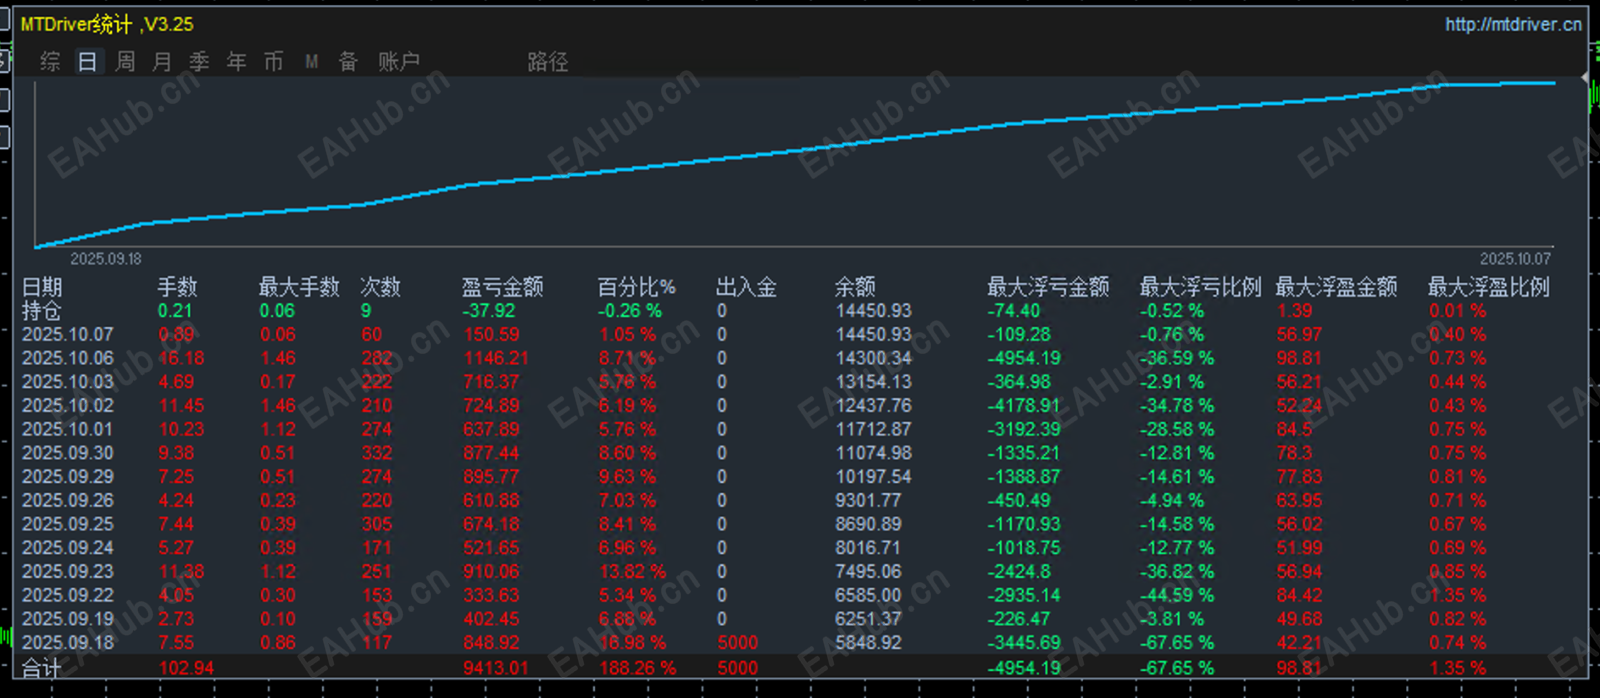Click the trade count value 332
1600x698 pixels.
[x=377, y=453]
